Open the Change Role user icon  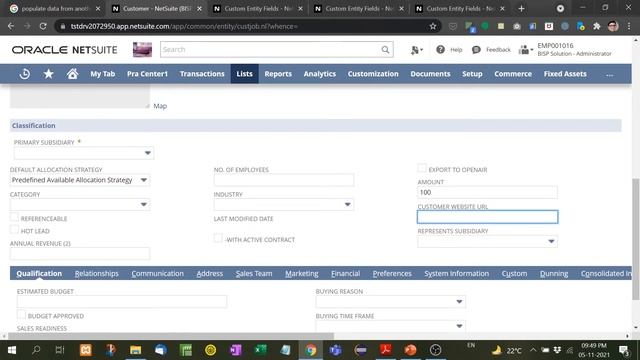pyautogui.click(x=525, y=50)
